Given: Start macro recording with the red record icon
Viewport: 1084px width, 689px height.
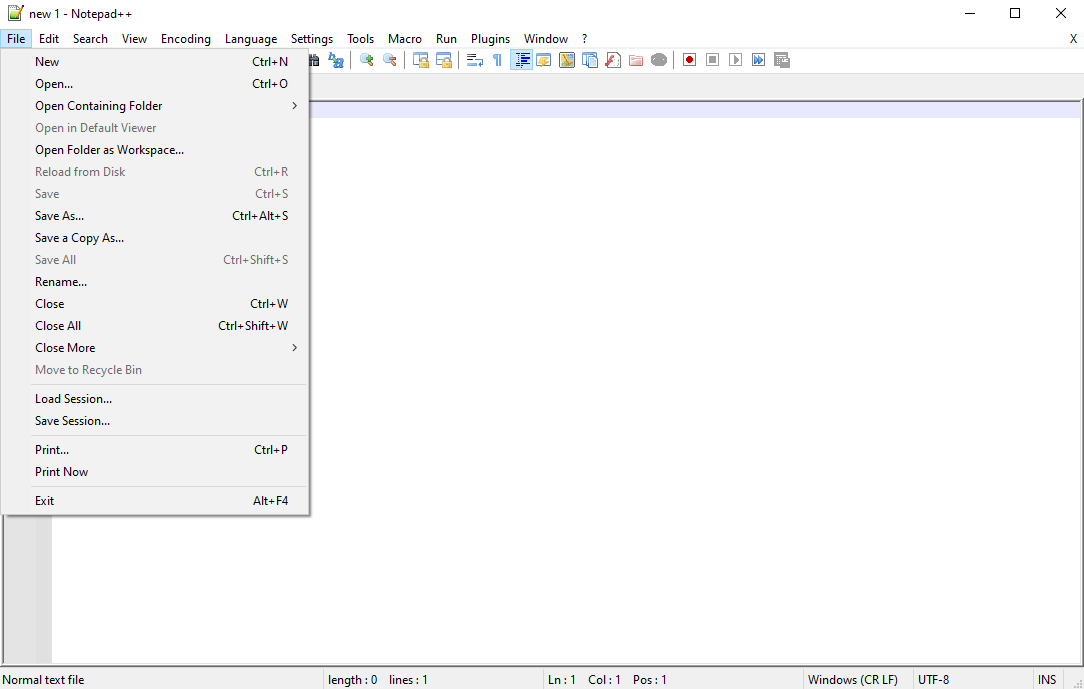Looking at the screenshot, I should [689, 60].
